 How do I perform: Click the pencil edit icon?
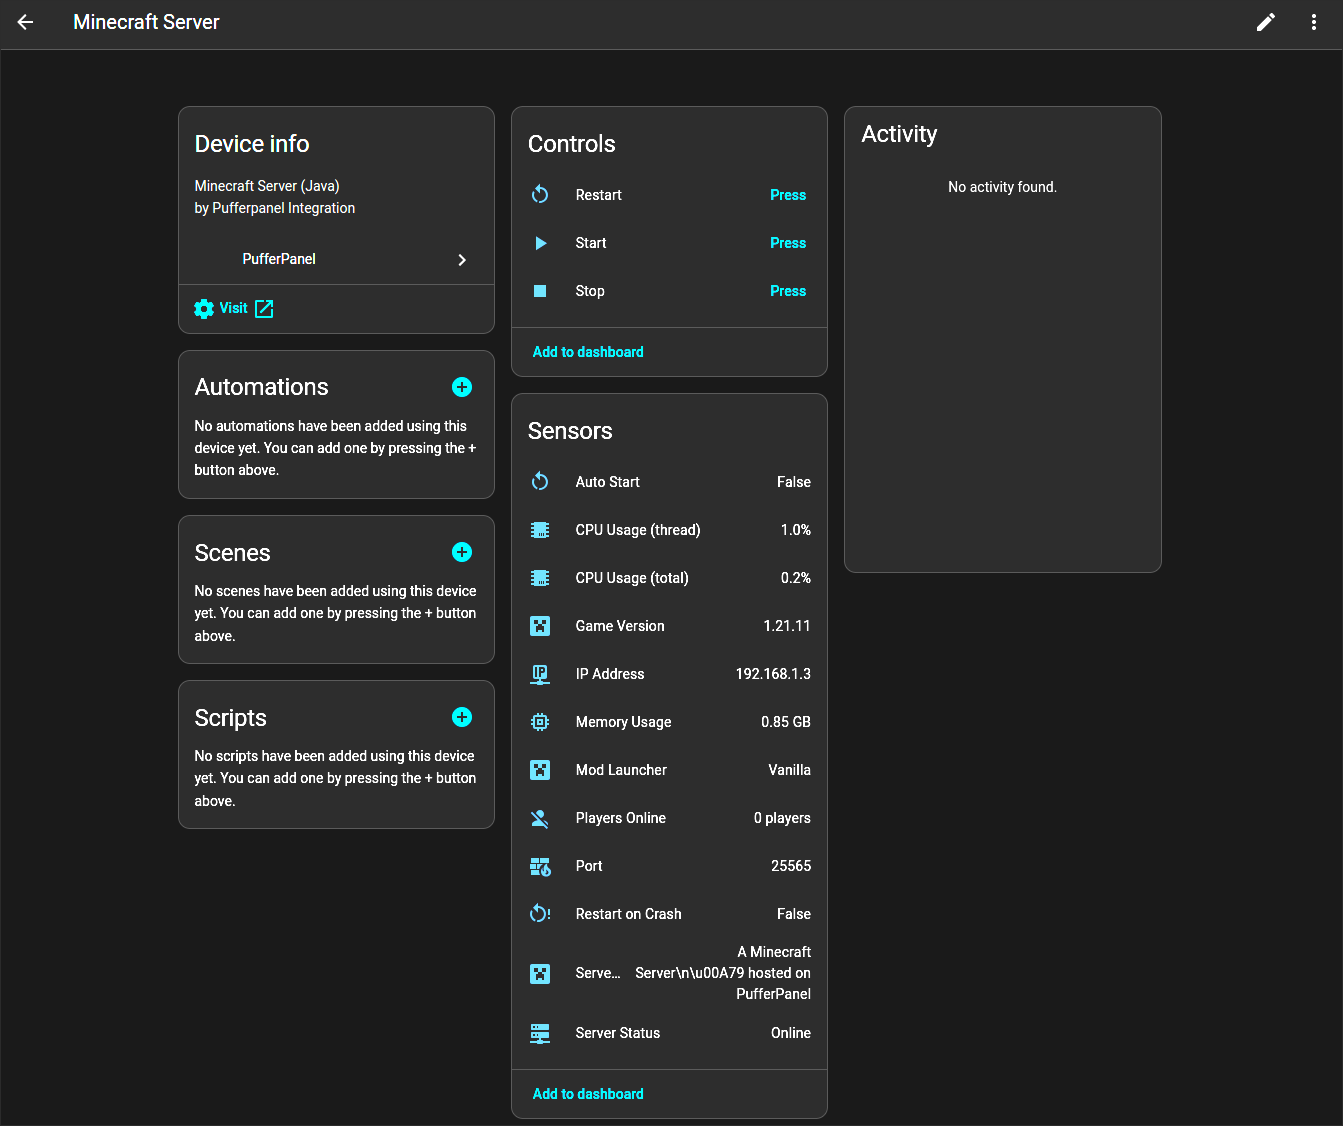click(x=1266, y=22)
